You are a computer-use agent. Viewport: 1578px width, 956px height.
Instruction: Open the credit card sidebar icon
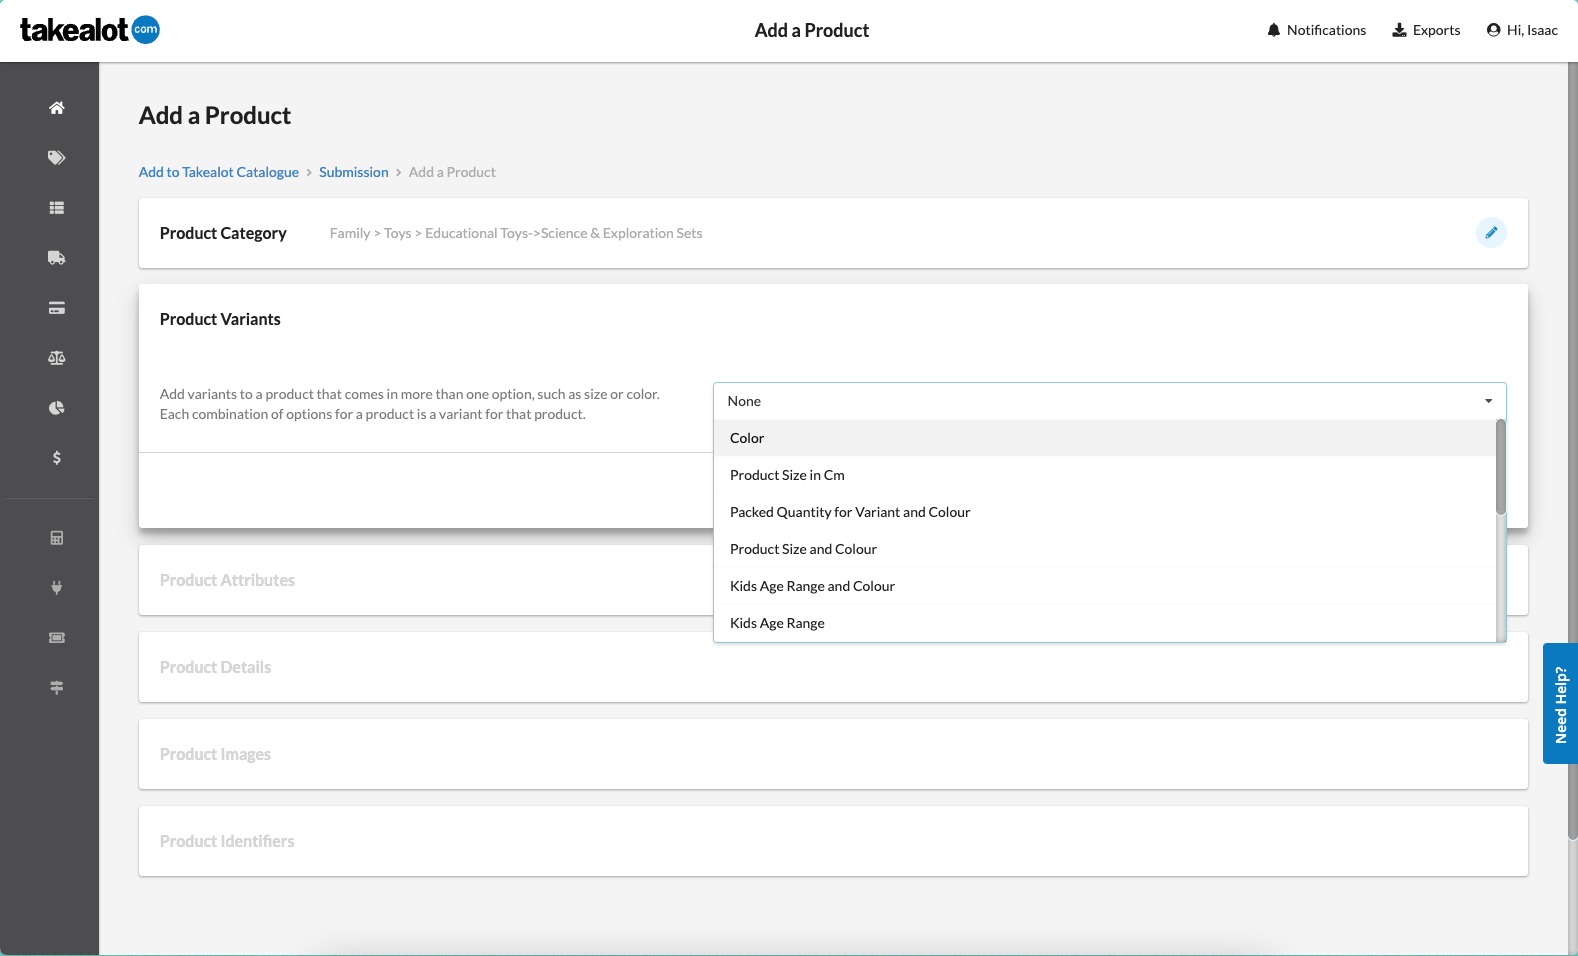(x=57, y=308)
